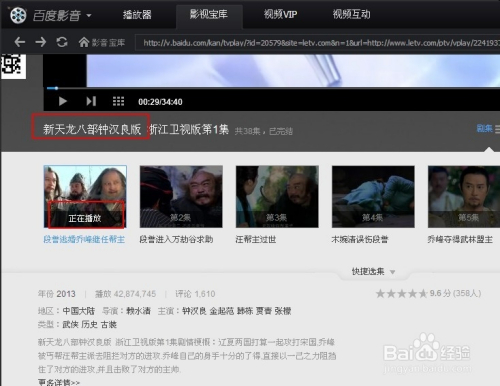Image resolution: width=500 pixels, height=386 pixels.
Task: Click the 年份 2013 text
Action: [57, 294]
